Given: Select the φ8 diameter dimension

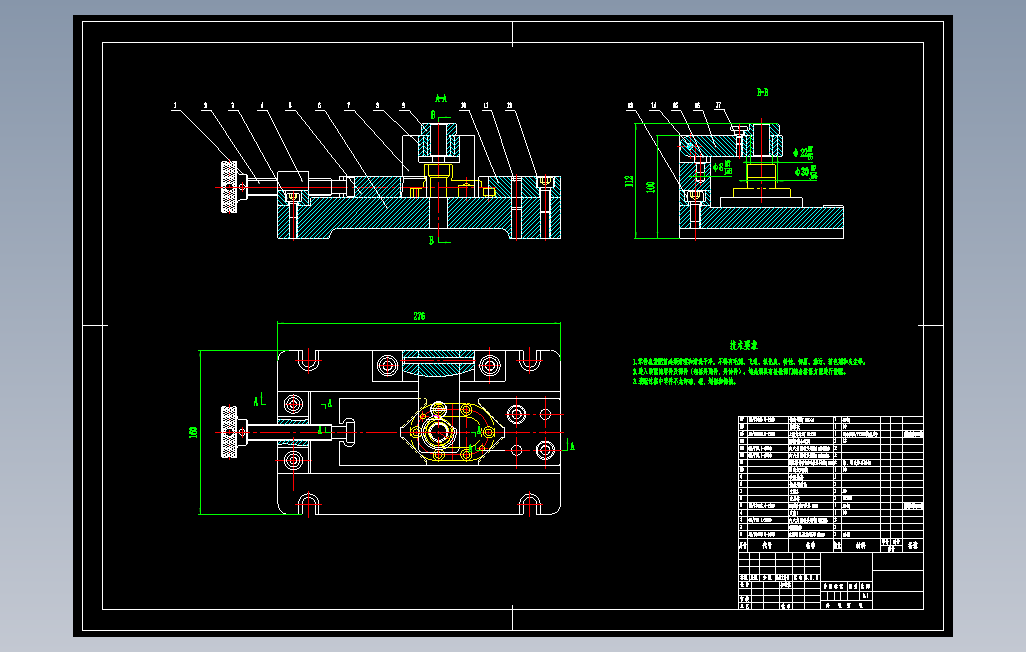Looking at the screenshot, I should (x=722, y=168).
